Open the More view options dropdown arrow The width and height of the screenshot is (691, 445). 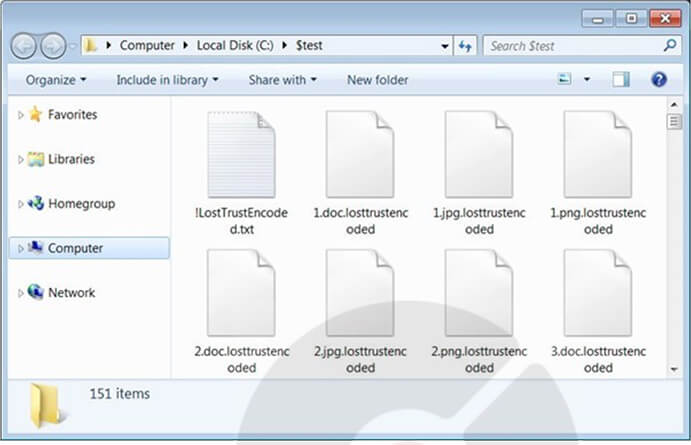pos(587,80)
